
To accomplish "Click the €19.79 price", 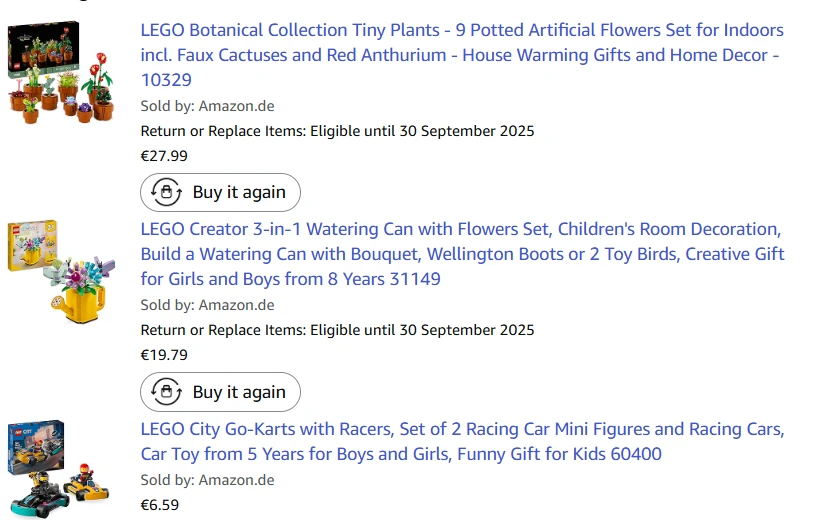I will [x=164, y=354].
